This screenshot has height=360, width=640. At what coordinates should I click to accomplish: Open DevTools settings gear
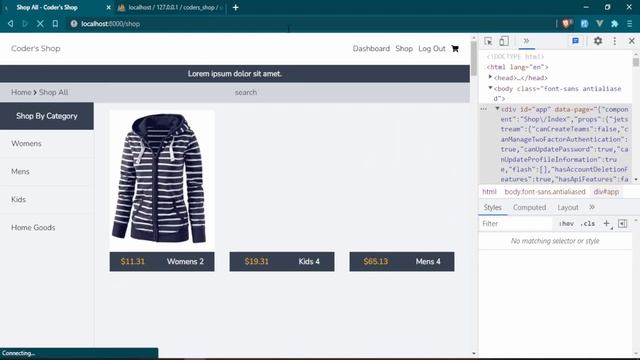click(598, 41)
